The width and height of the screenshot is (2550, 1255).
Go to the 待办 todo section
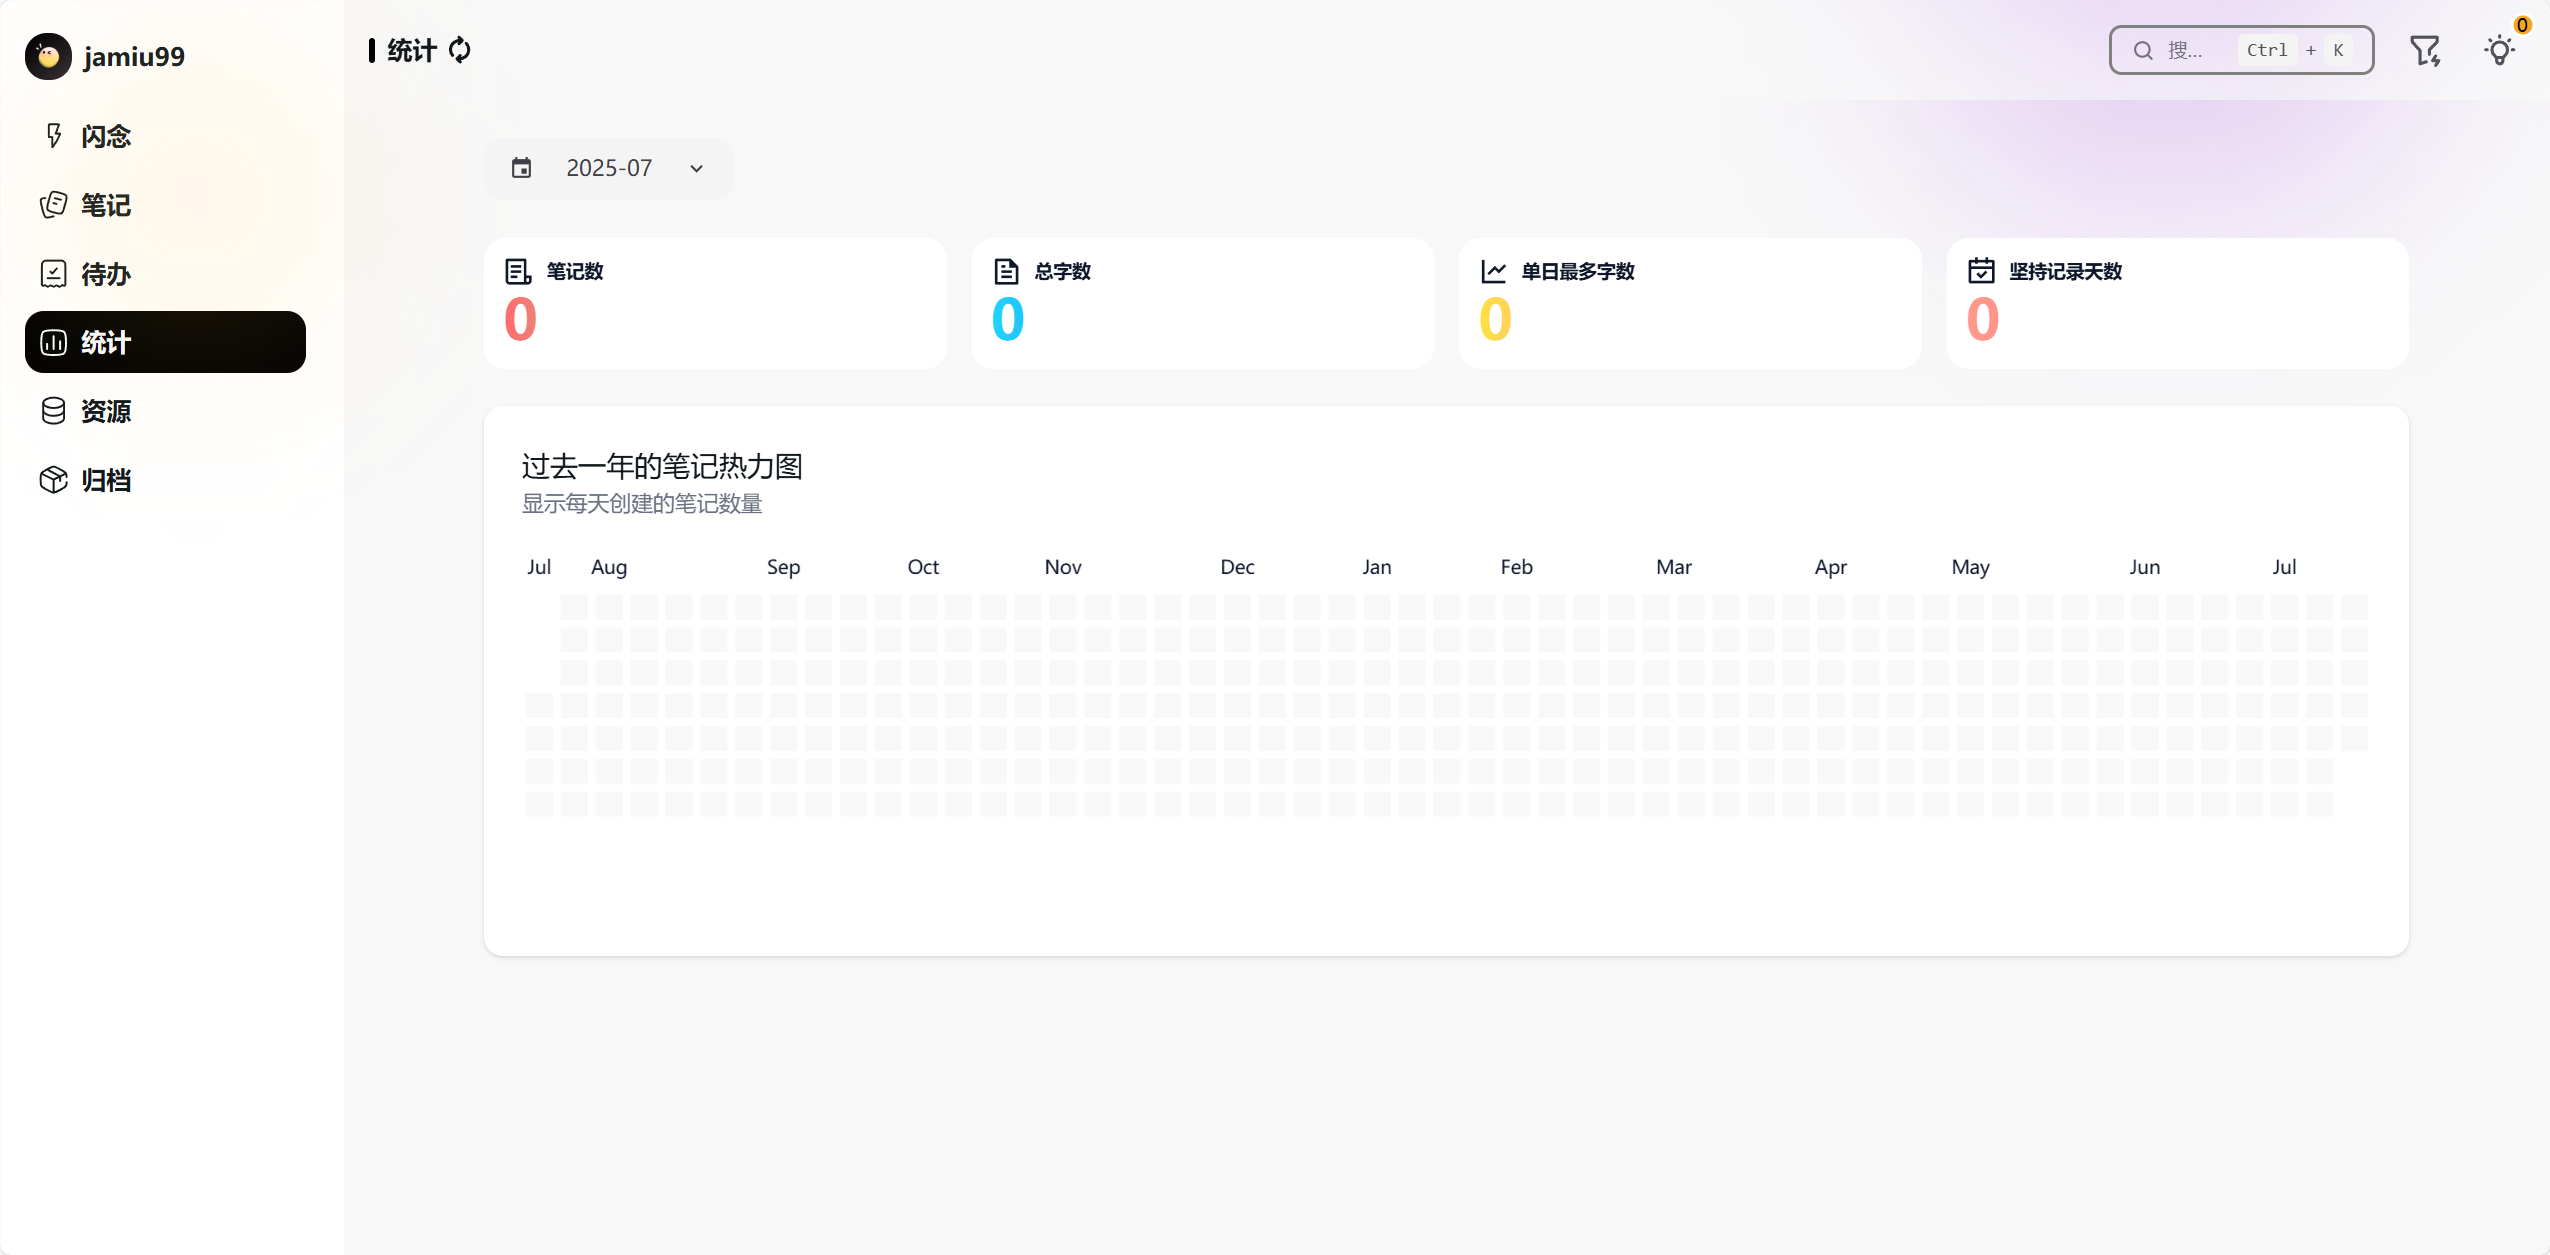165,274
